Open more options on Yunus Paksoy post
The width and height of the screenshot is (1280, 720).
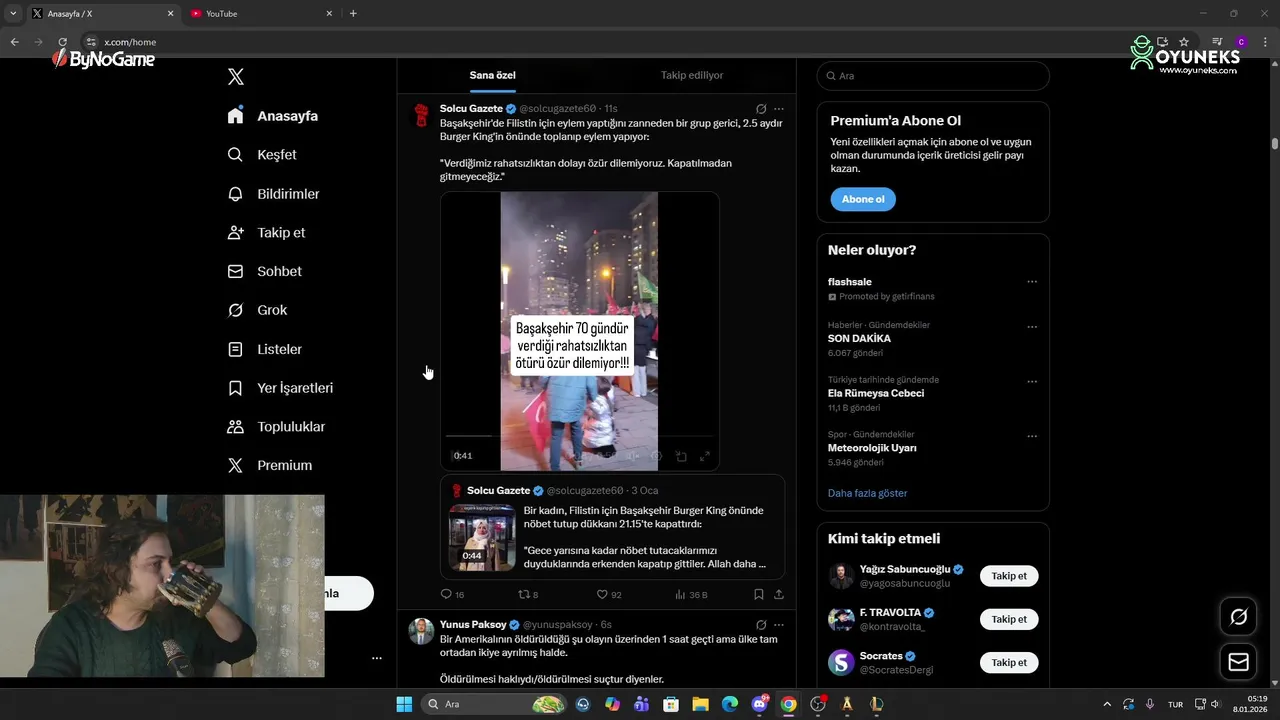[779, 625]
